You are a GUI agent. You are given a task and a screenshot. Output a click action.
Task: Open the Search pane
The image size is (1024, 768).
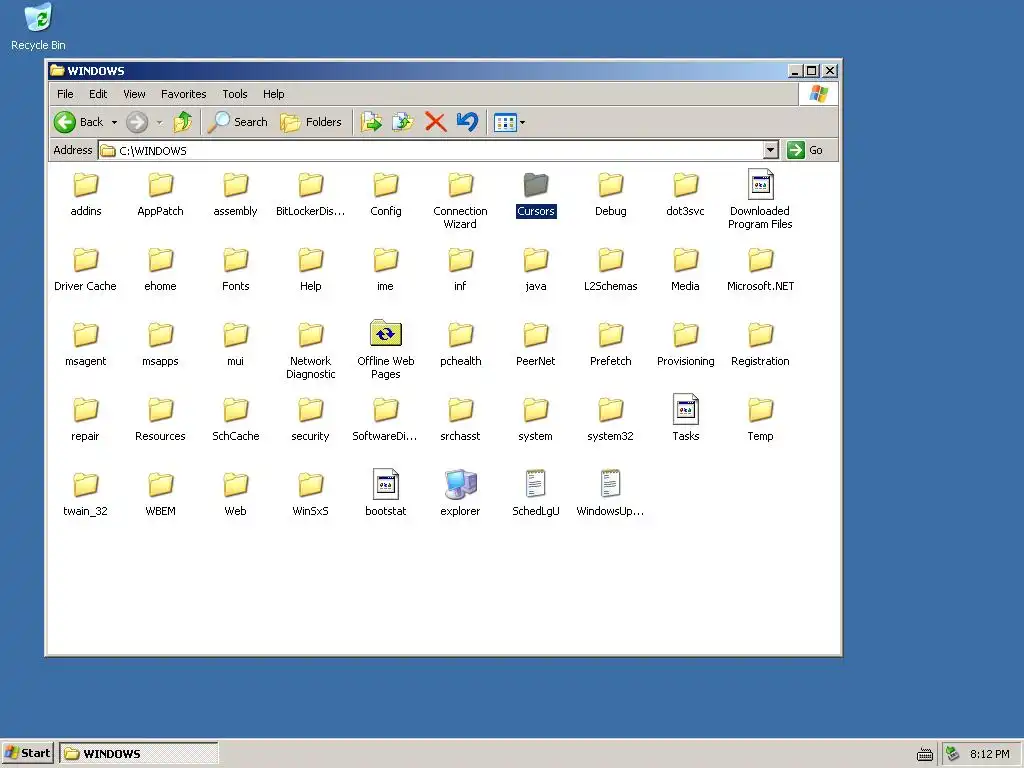click(238, 122)
